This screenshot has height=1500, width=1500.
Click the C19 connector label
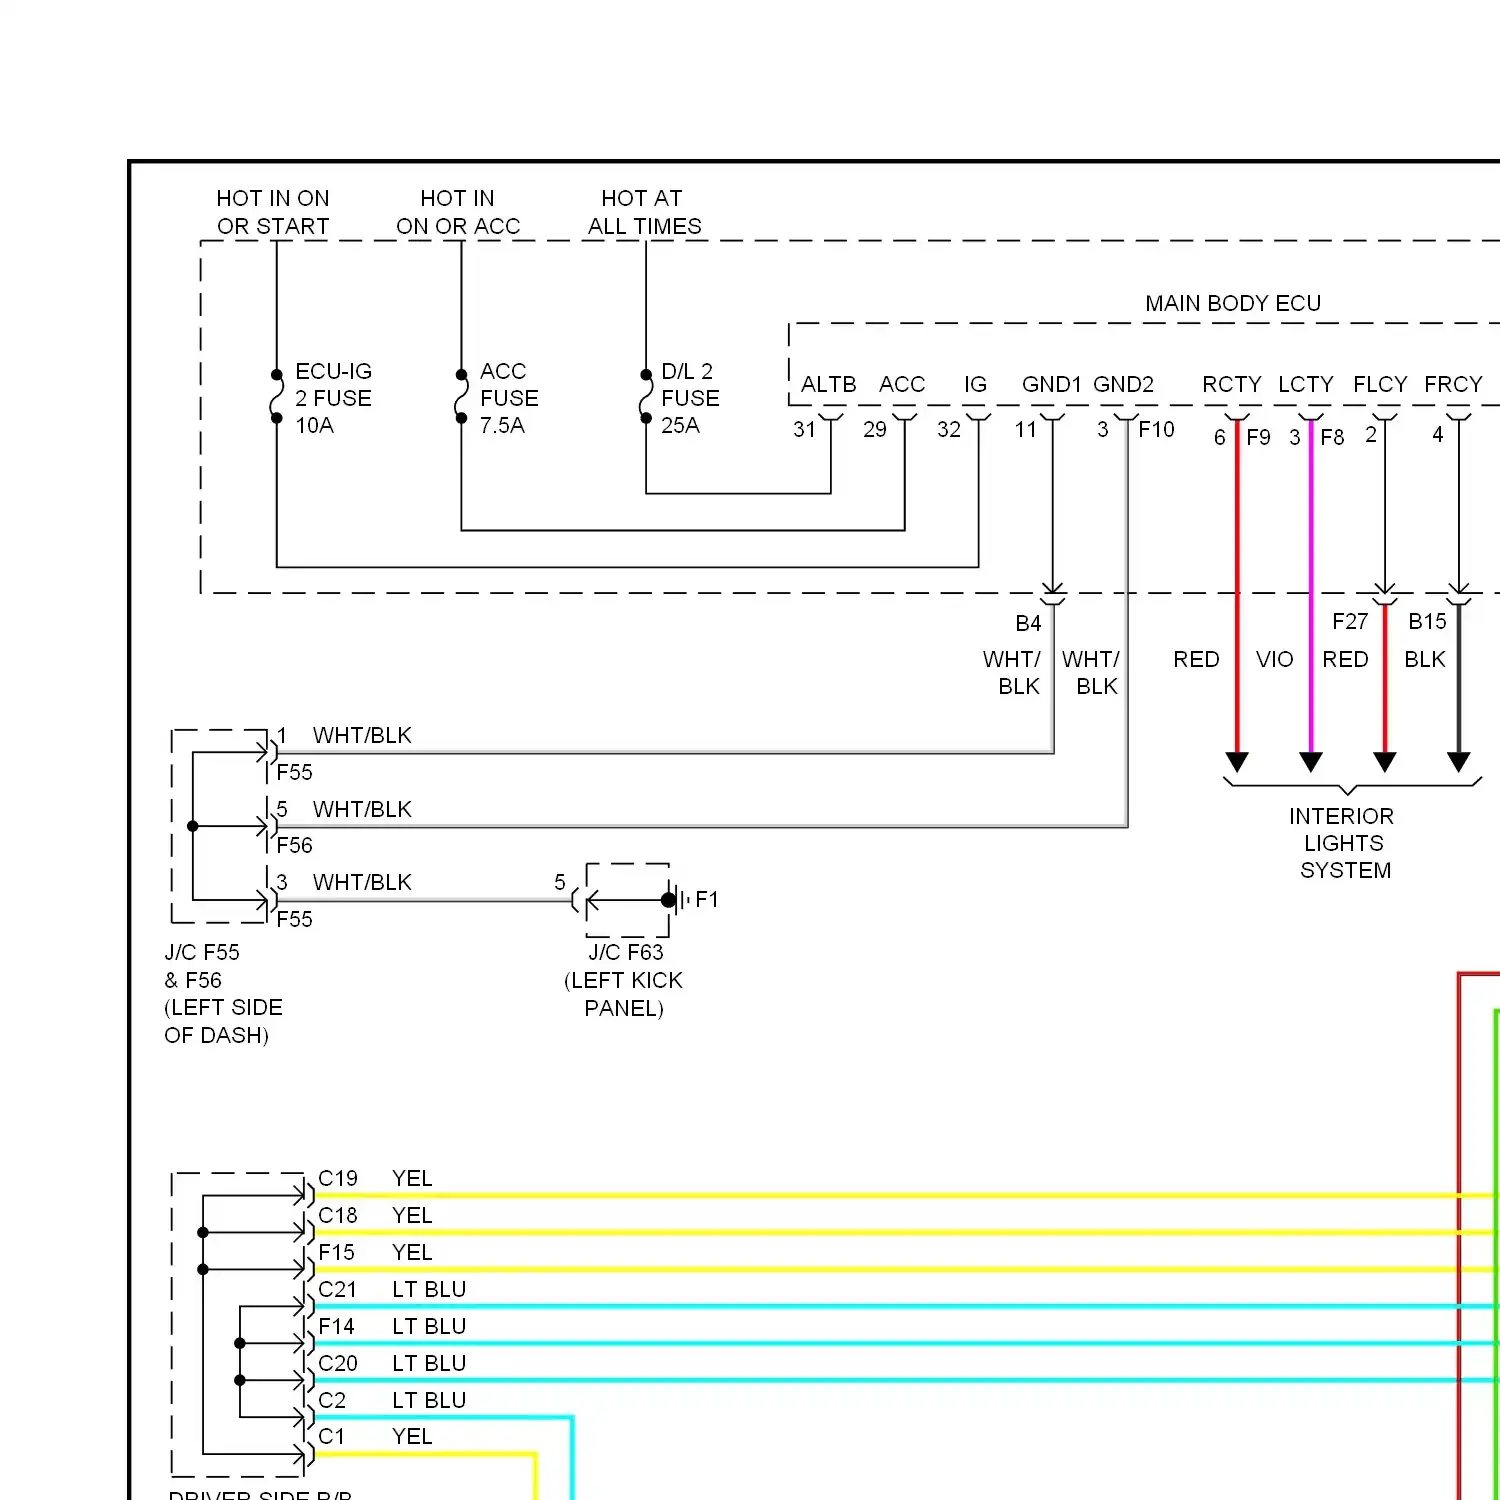pyautogui.click(x=337, y=1178)
